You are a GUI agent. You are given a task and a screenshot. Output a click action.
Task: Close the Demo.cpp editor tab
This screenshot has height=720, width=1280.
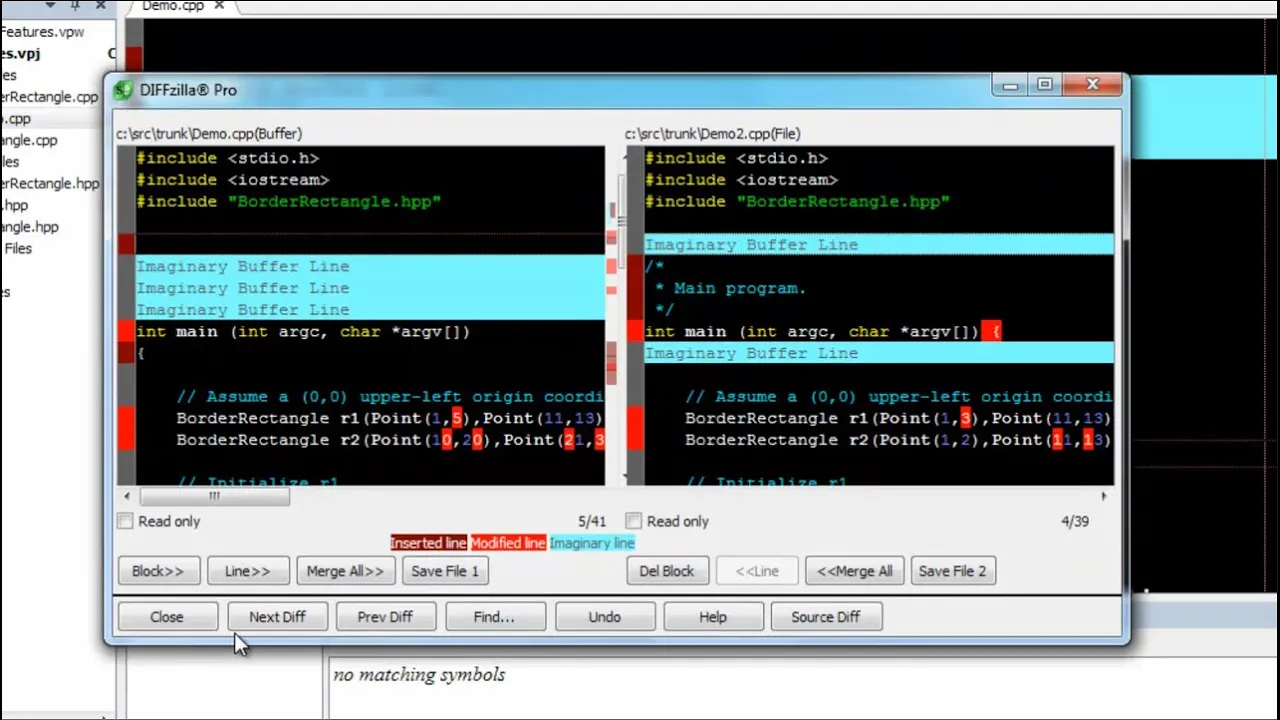coord(219,6)
